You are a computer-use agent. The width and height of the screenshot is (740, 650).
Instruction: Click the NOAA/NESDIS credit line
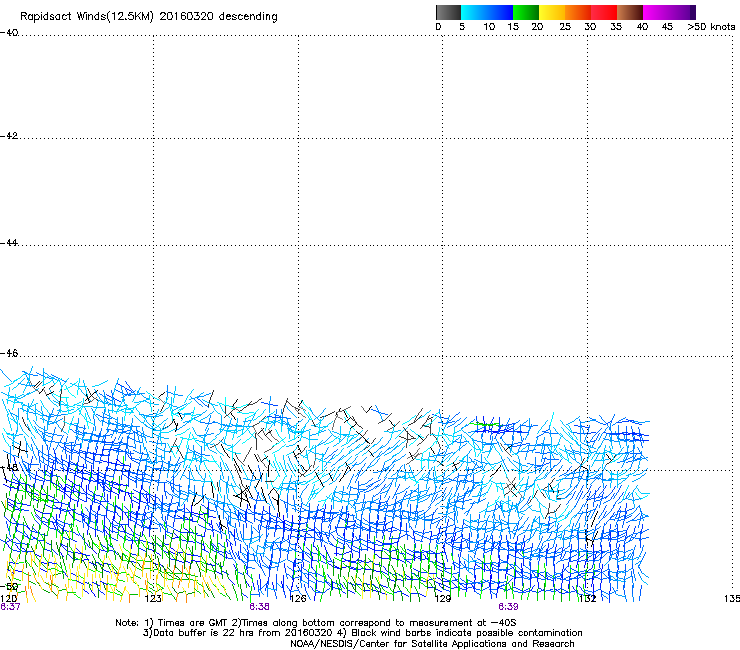point(432,644)
